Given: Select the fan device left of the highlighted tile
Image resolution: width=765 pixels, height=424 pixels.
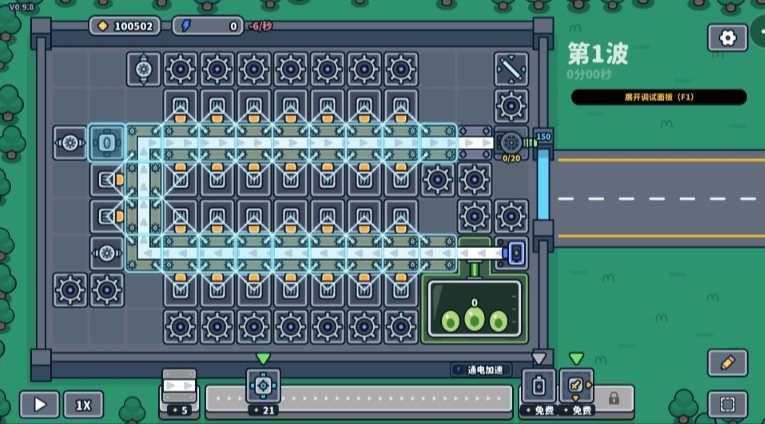Looking at the screenshot, I should (70, 142).
